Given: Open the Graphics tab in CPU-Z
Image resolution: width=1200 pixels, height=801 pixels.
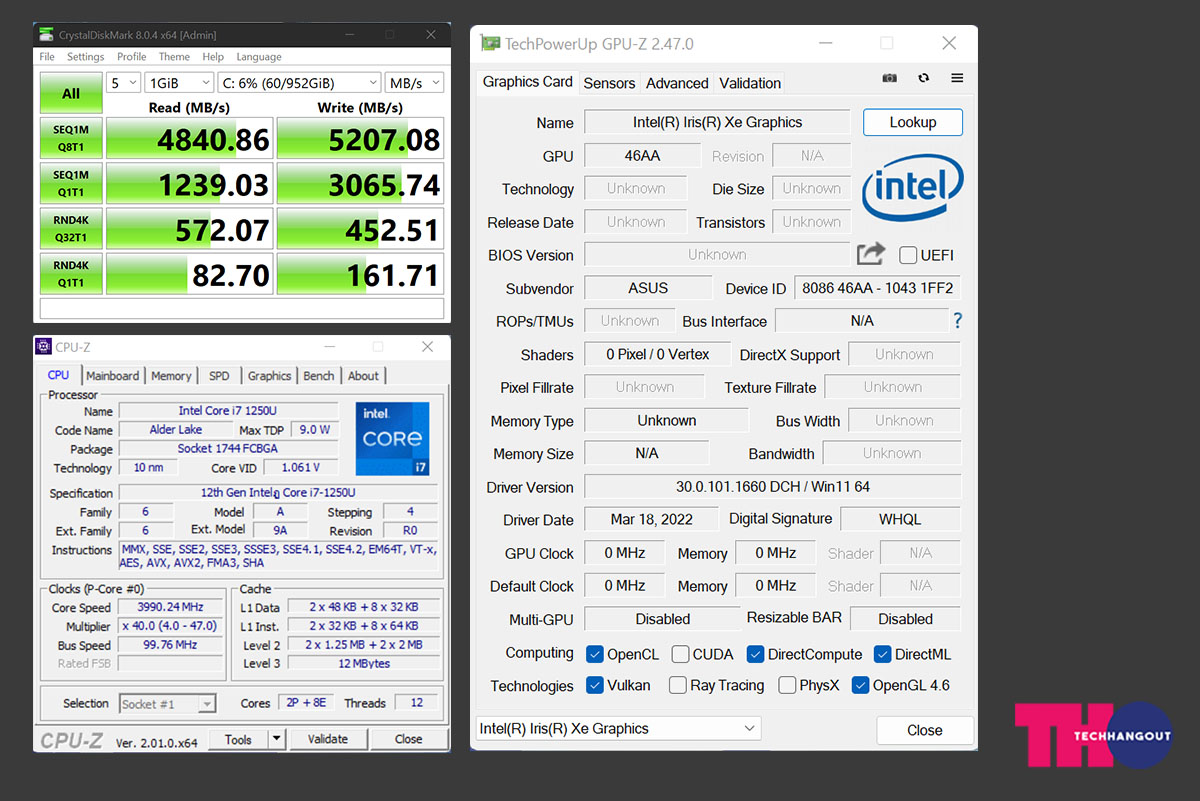Looking at the screenshot, I should [x=270, y=376].
